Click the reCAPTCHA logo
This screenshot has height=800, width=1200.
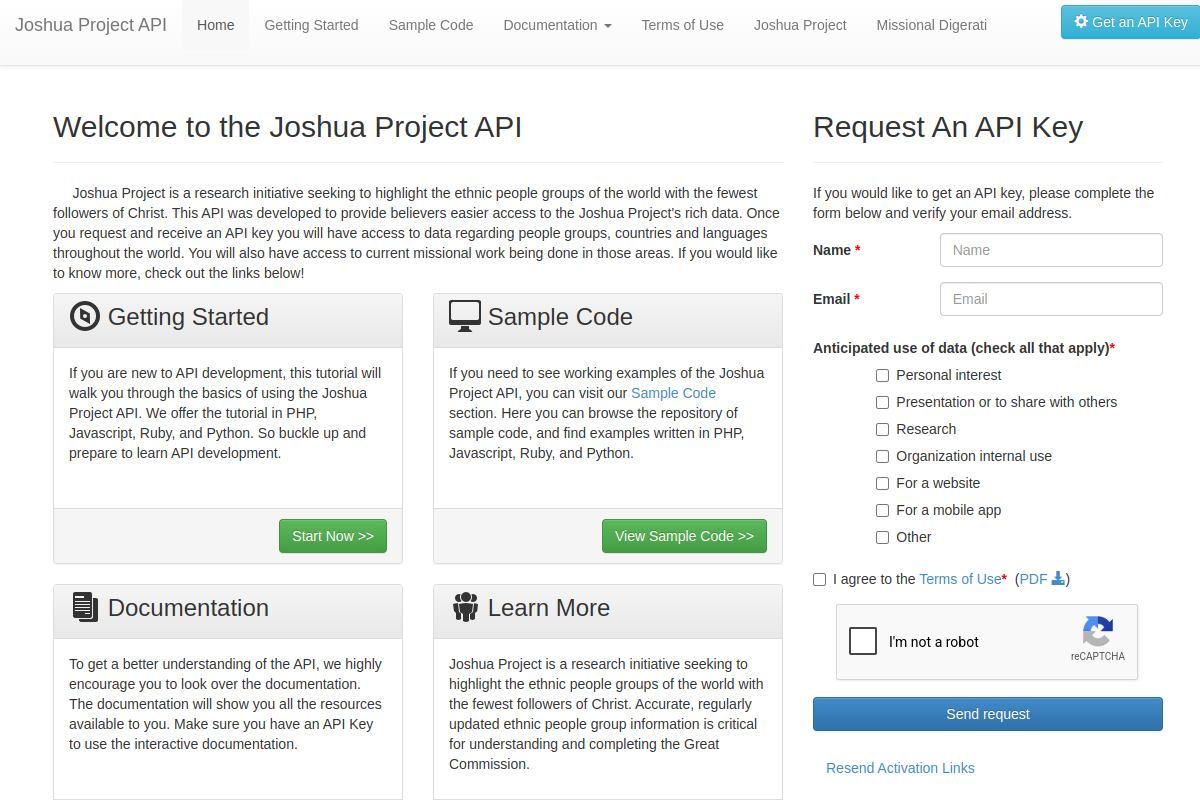click(1097, 632)
